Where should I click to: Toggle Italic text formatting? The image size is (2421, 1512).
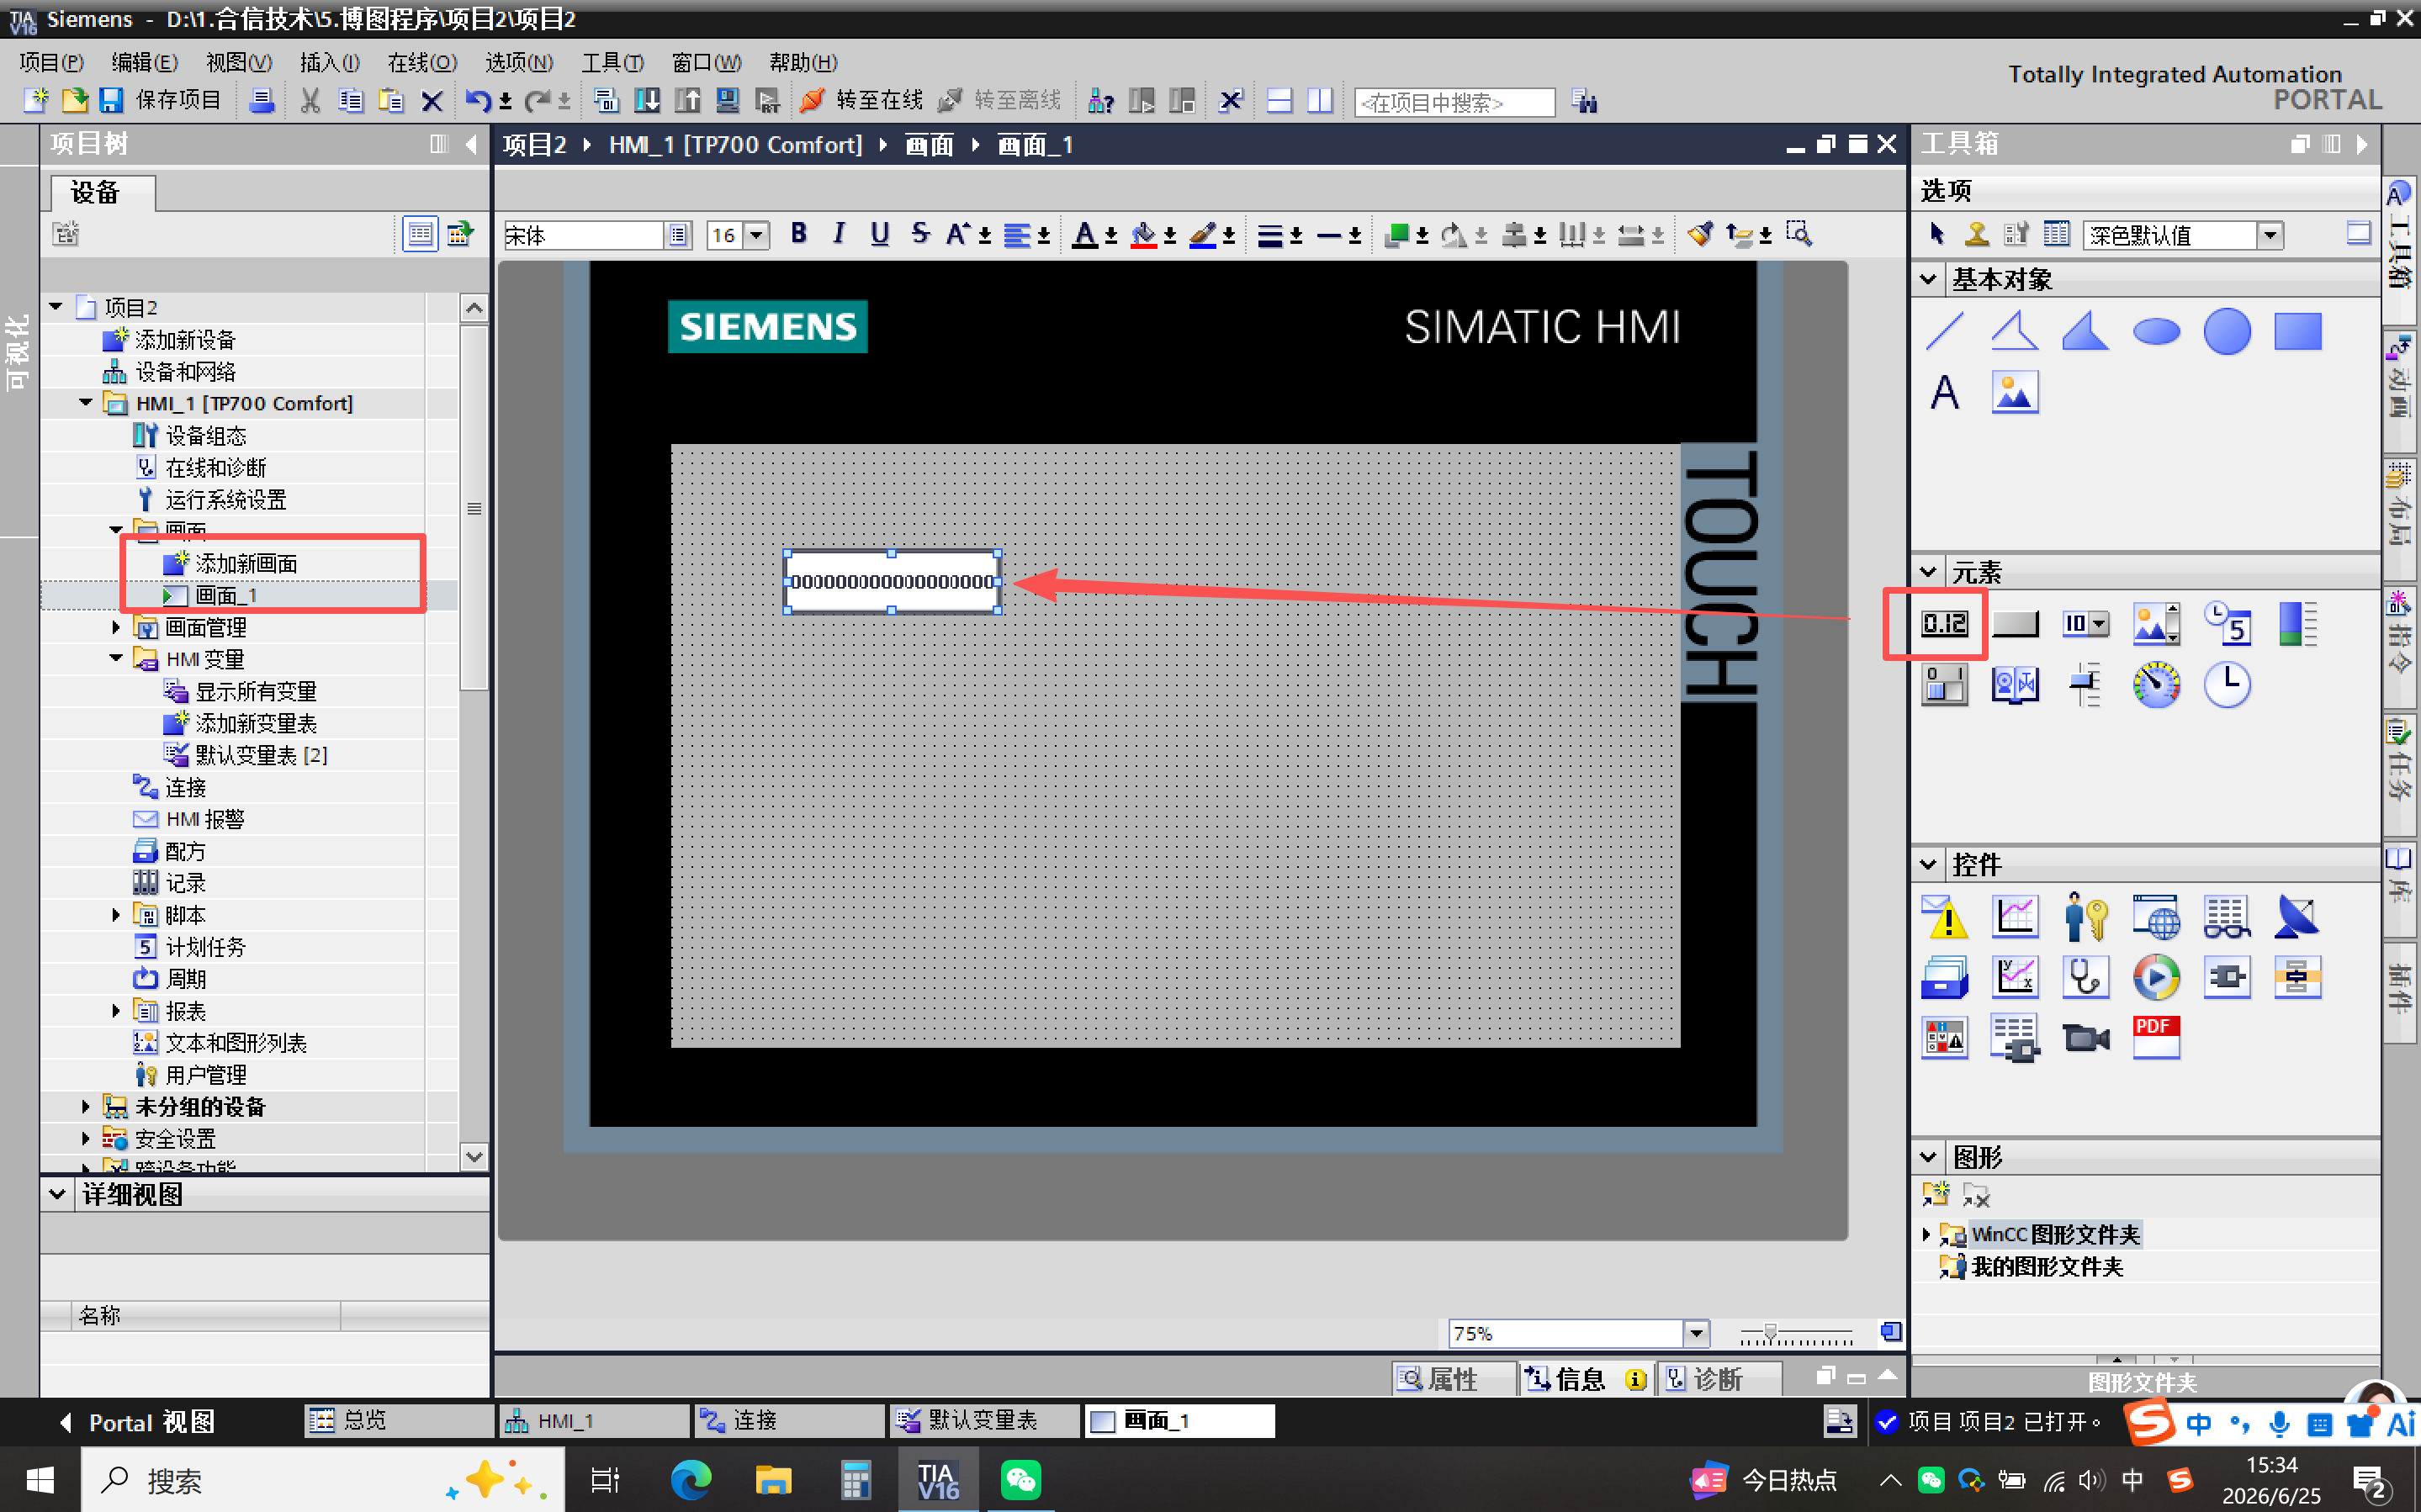(839, 234)
